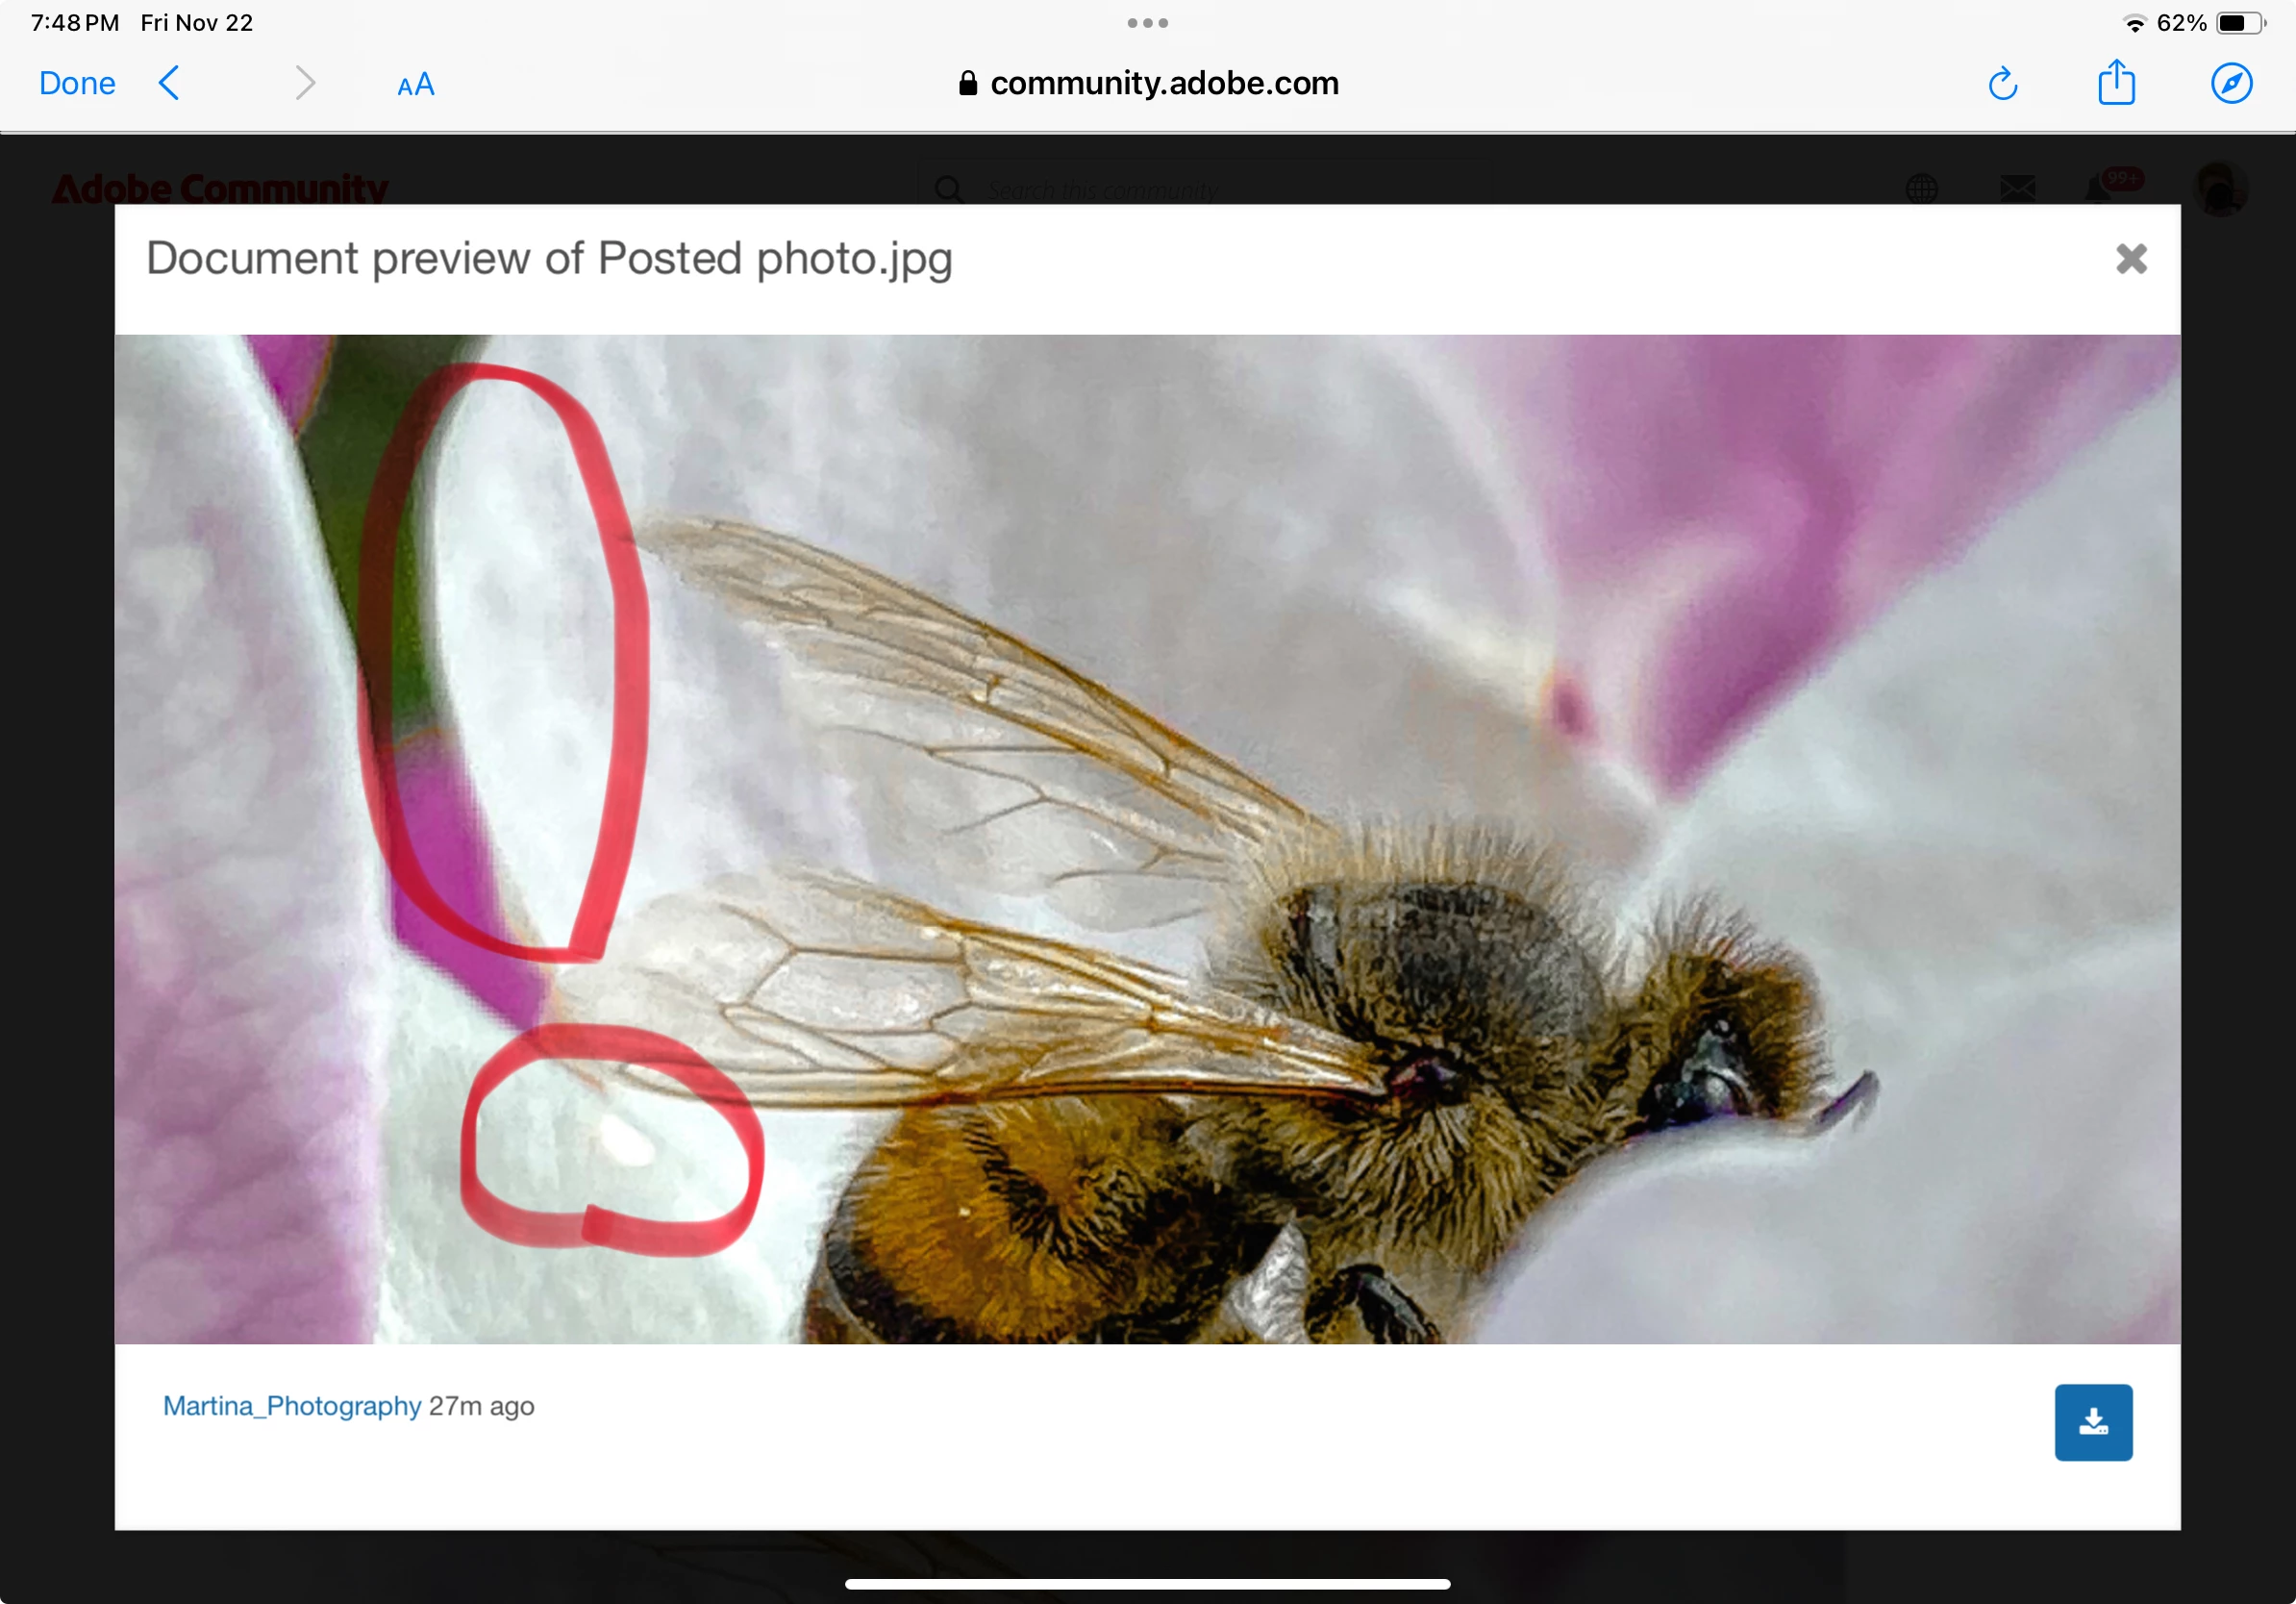
Task: Open the user avatar menu
Action: click(2220, 188)
